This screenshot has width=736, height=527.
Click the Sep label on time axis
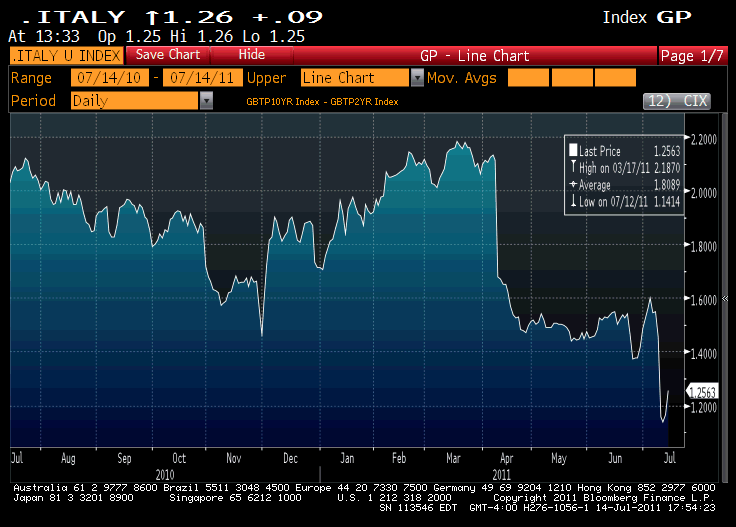coord(124,458)
